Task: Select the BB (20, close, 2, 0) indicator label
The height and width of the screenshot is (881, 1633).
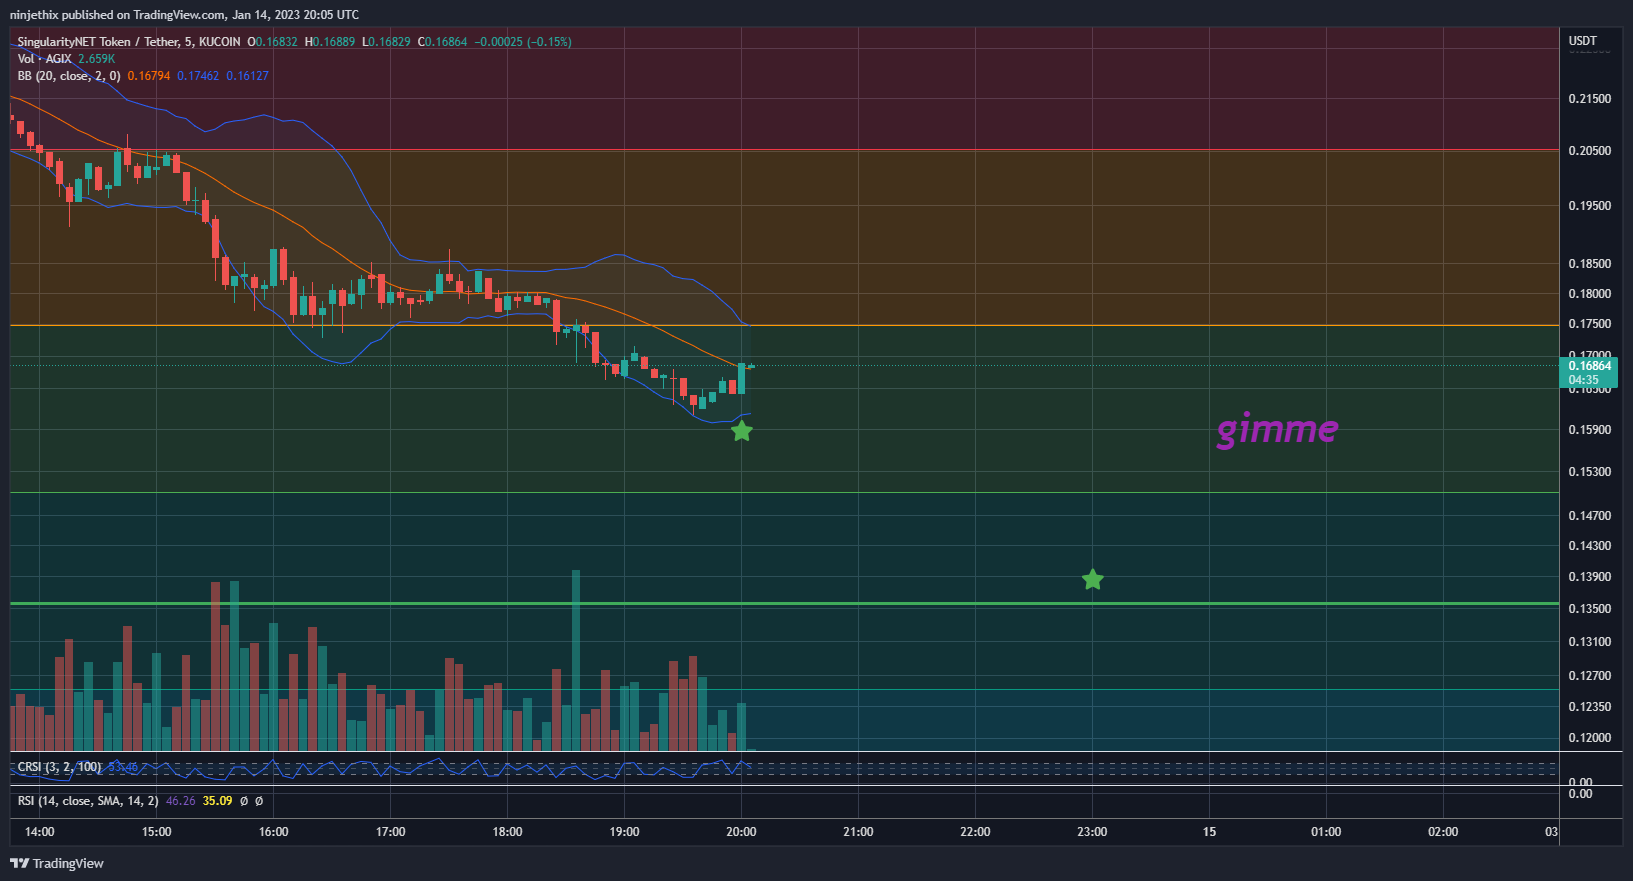Action: [x=69, y=76]
